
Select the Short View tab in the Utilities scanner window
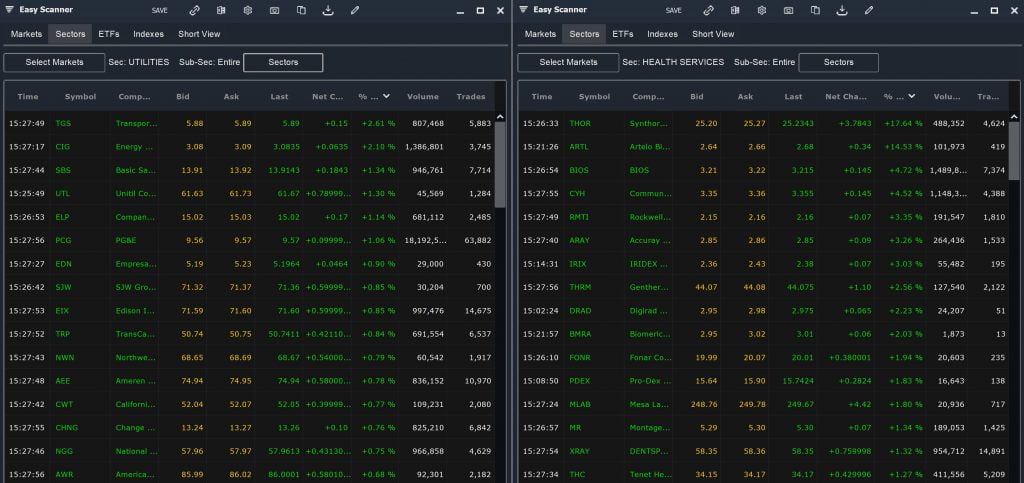(199, 34)
